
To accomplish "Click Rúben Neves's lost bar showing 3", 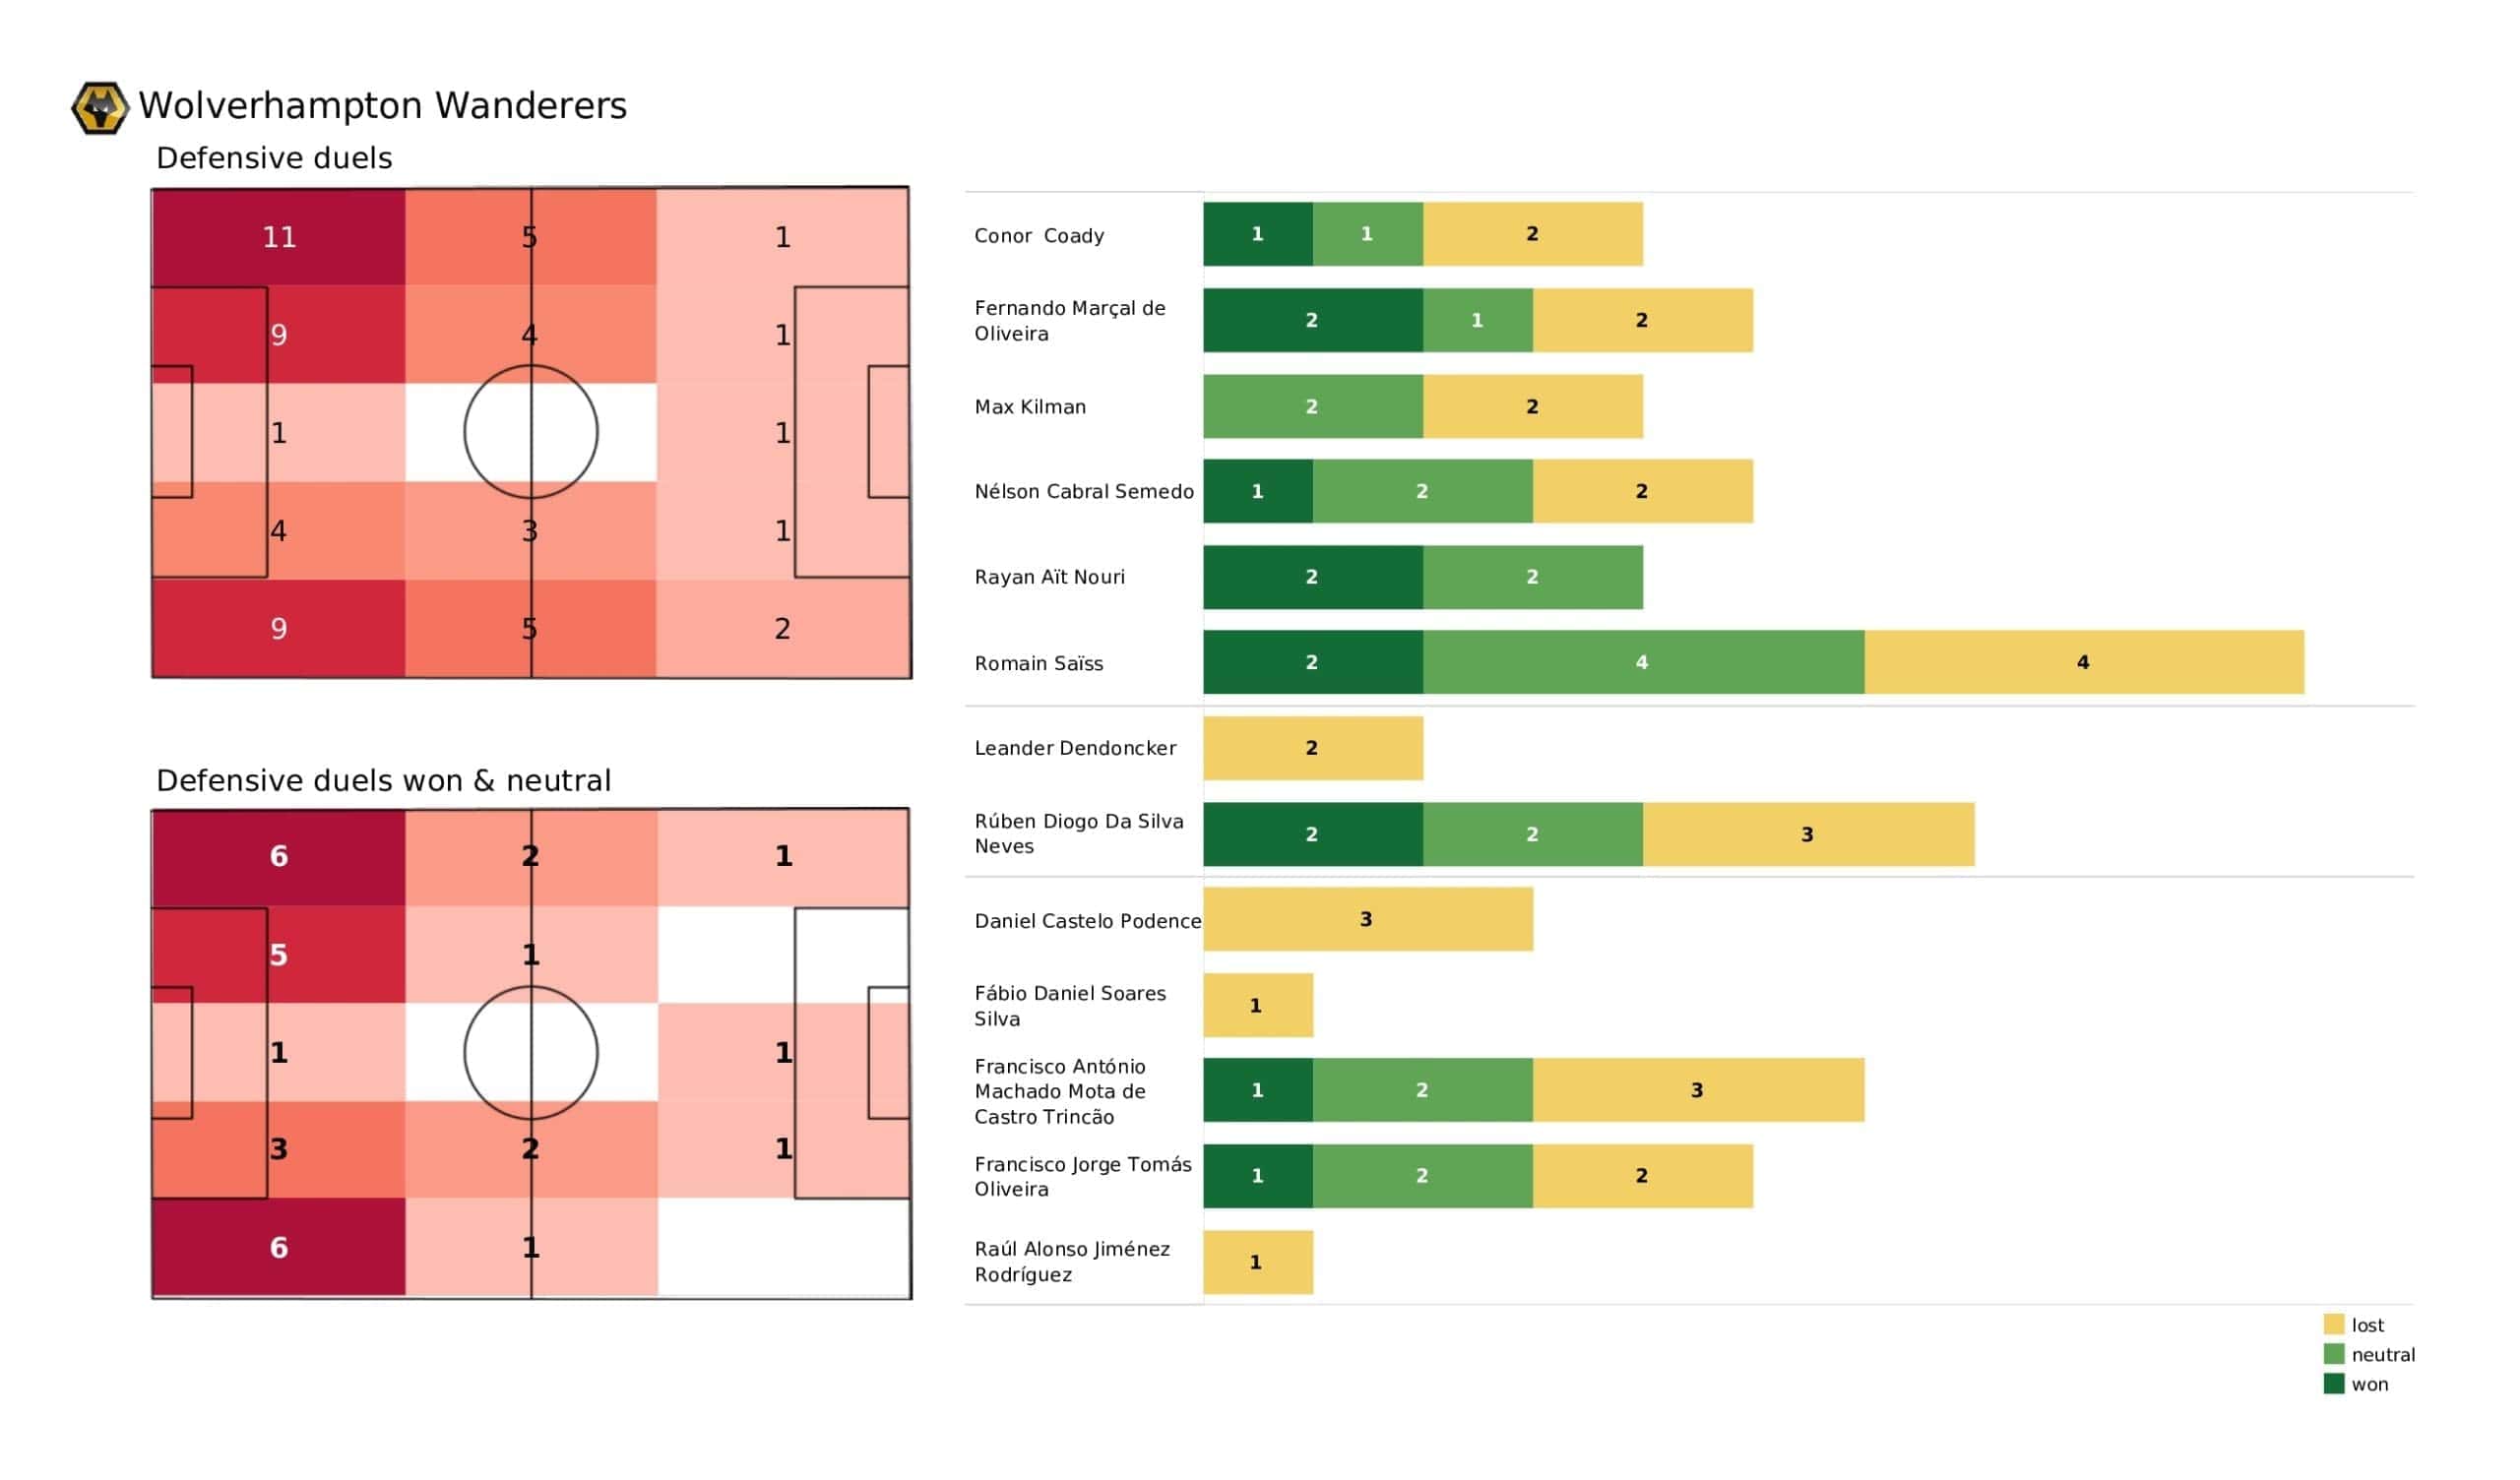I will 1809,834.
